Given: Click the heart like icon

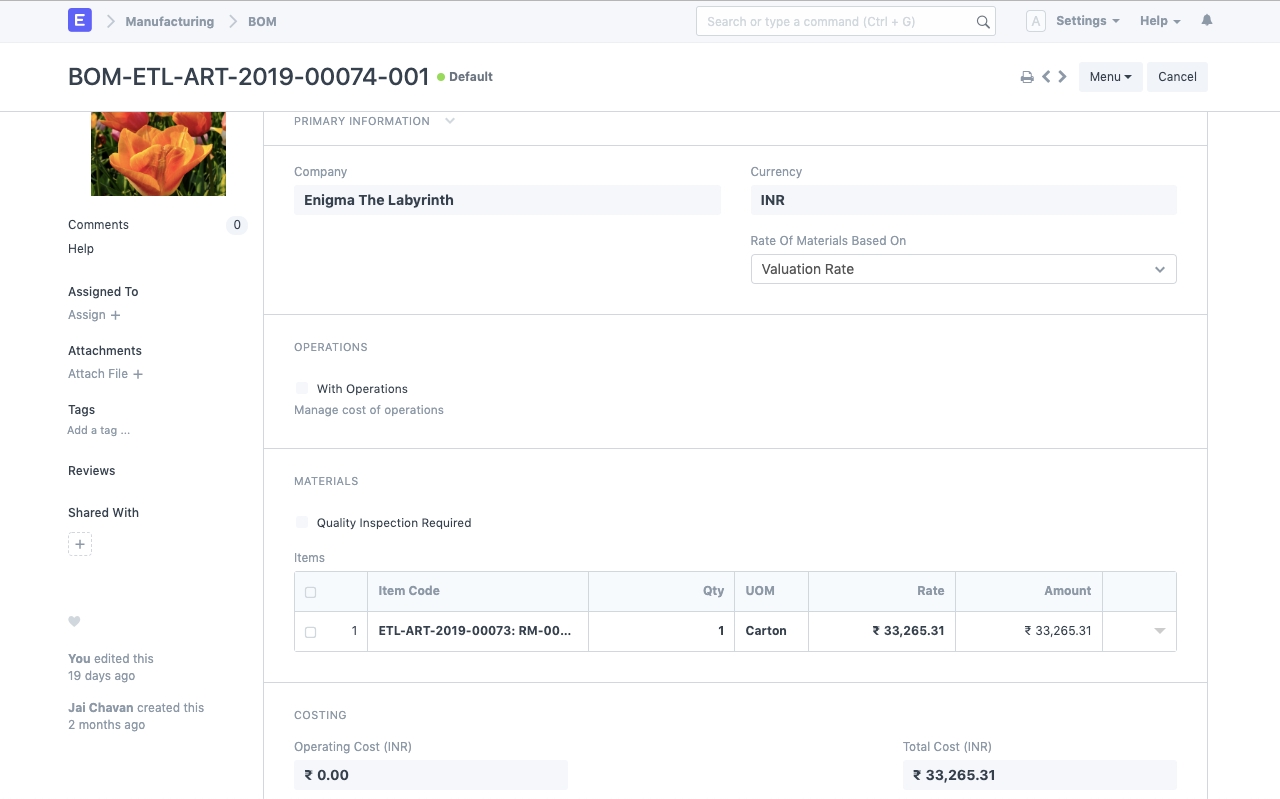Looking at the screenshot, I should [x=74, y=622].
